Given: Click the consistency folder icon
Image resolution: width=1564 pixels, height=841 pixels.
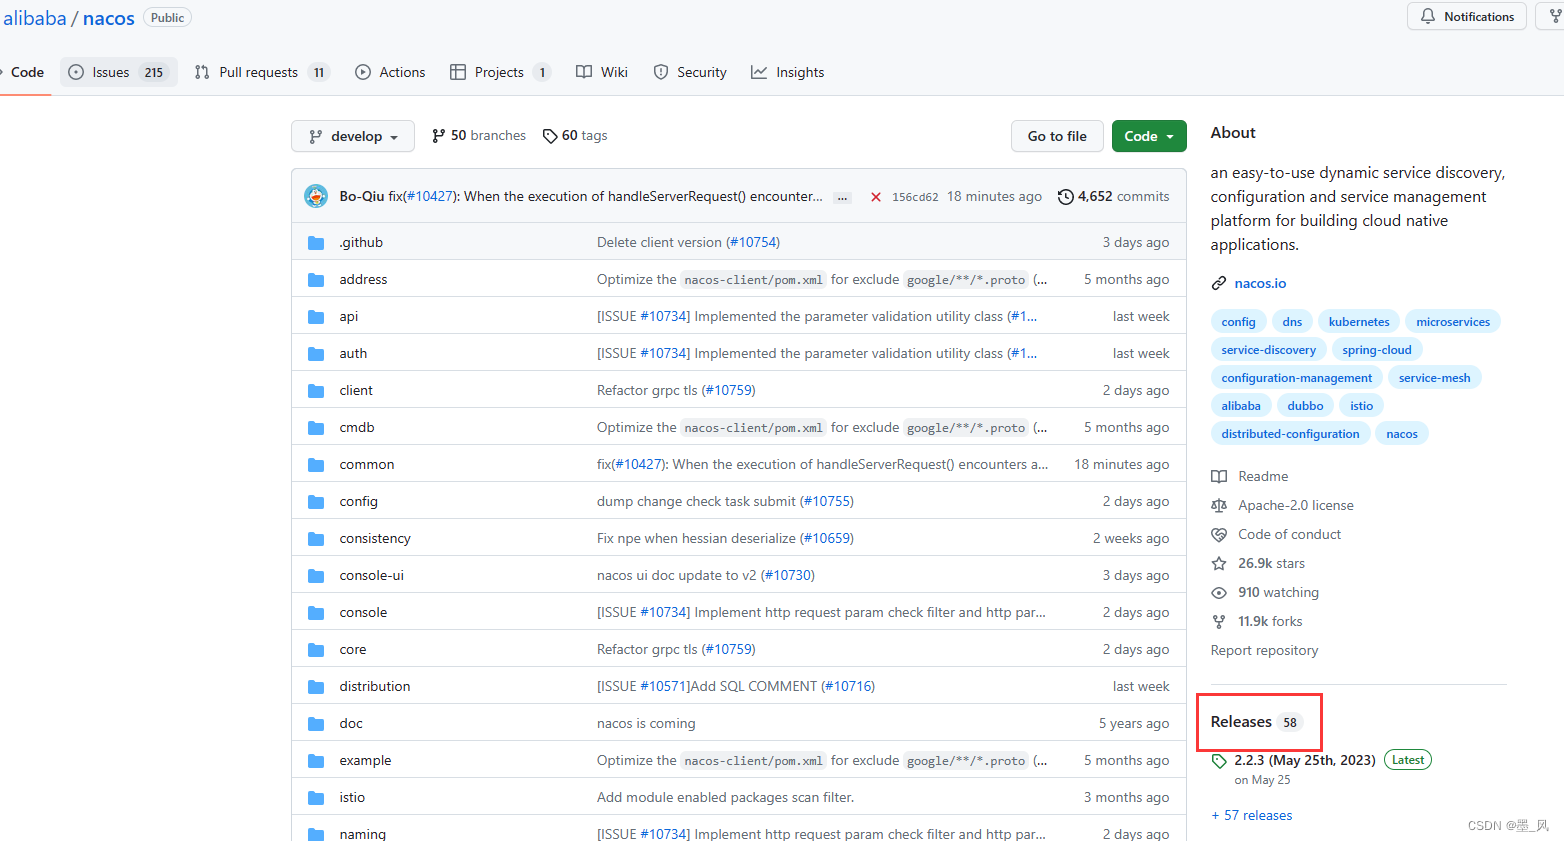Looking at the screenshot, I should click(316, 539).
